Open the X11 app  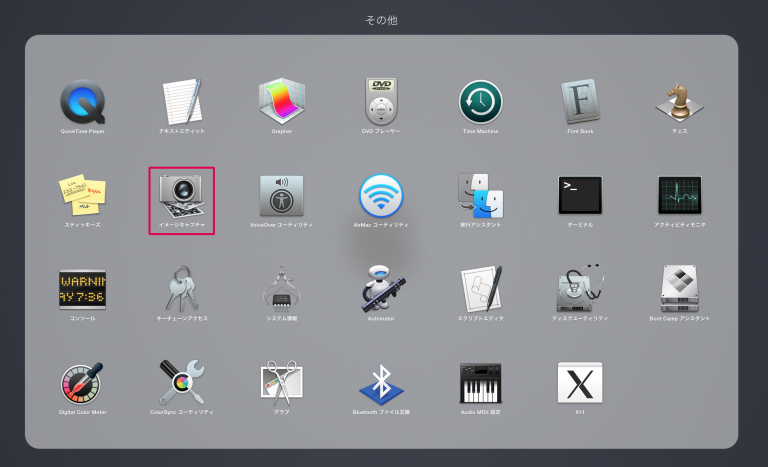[580, 383]
